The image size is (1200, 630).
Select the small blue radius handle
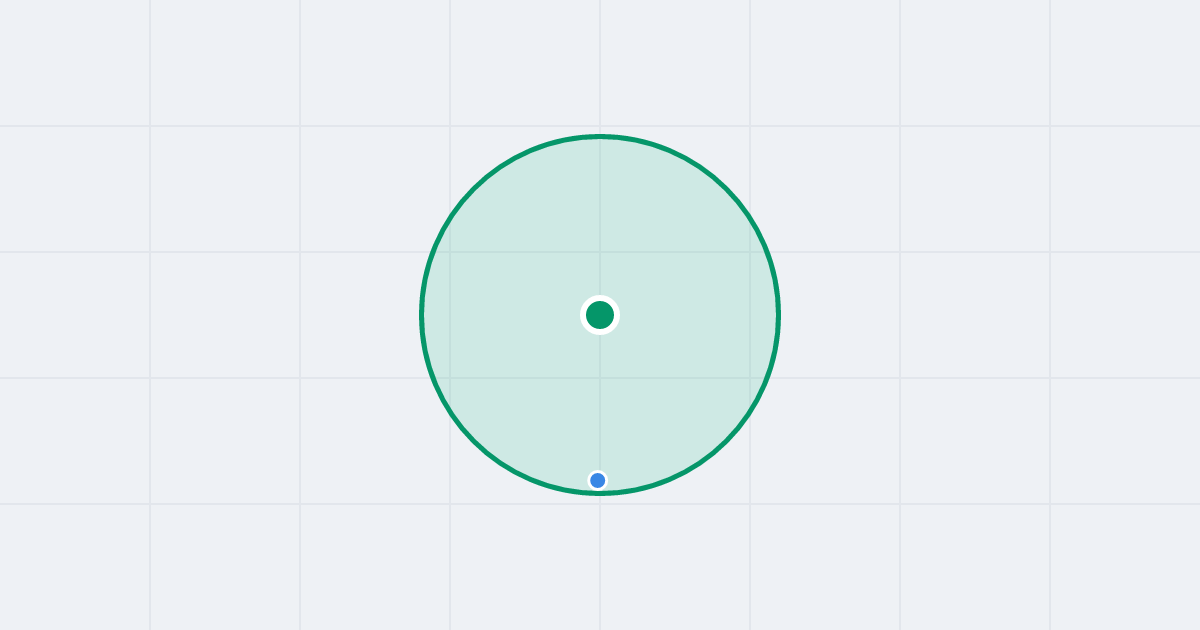point(598,480)
